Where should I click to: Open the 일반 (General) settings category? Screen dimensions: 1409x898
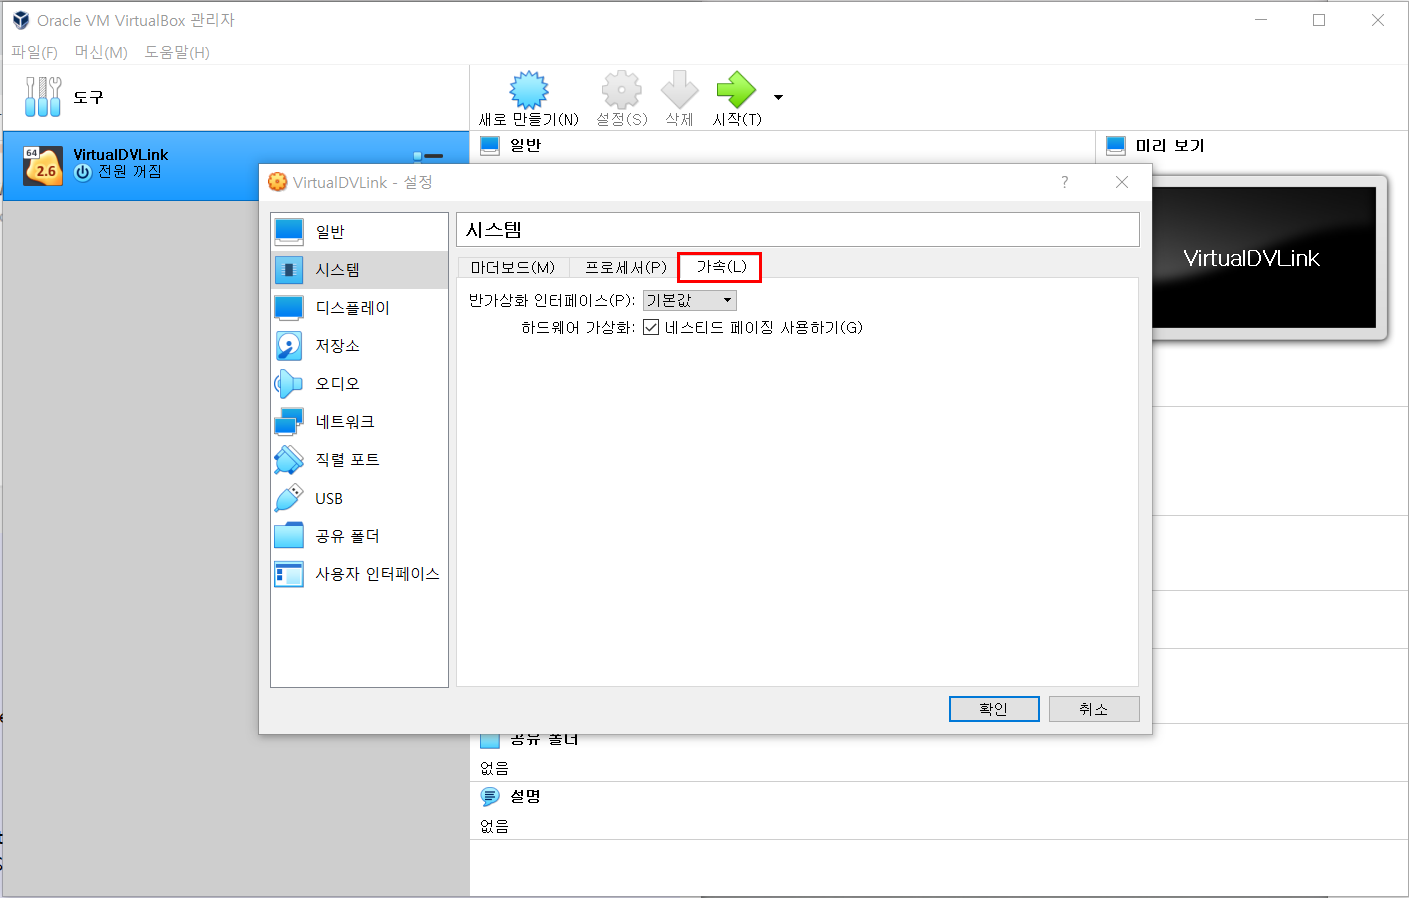[359, 232]
